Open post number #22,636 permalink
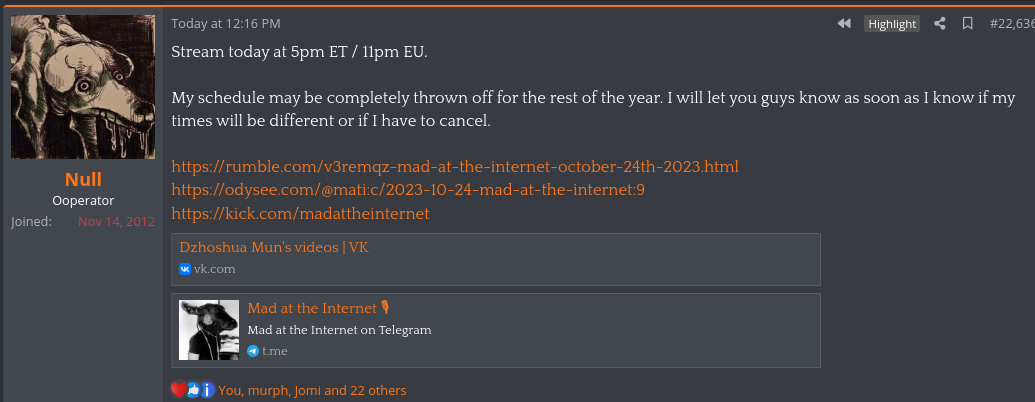 [x=1011, y=24]
